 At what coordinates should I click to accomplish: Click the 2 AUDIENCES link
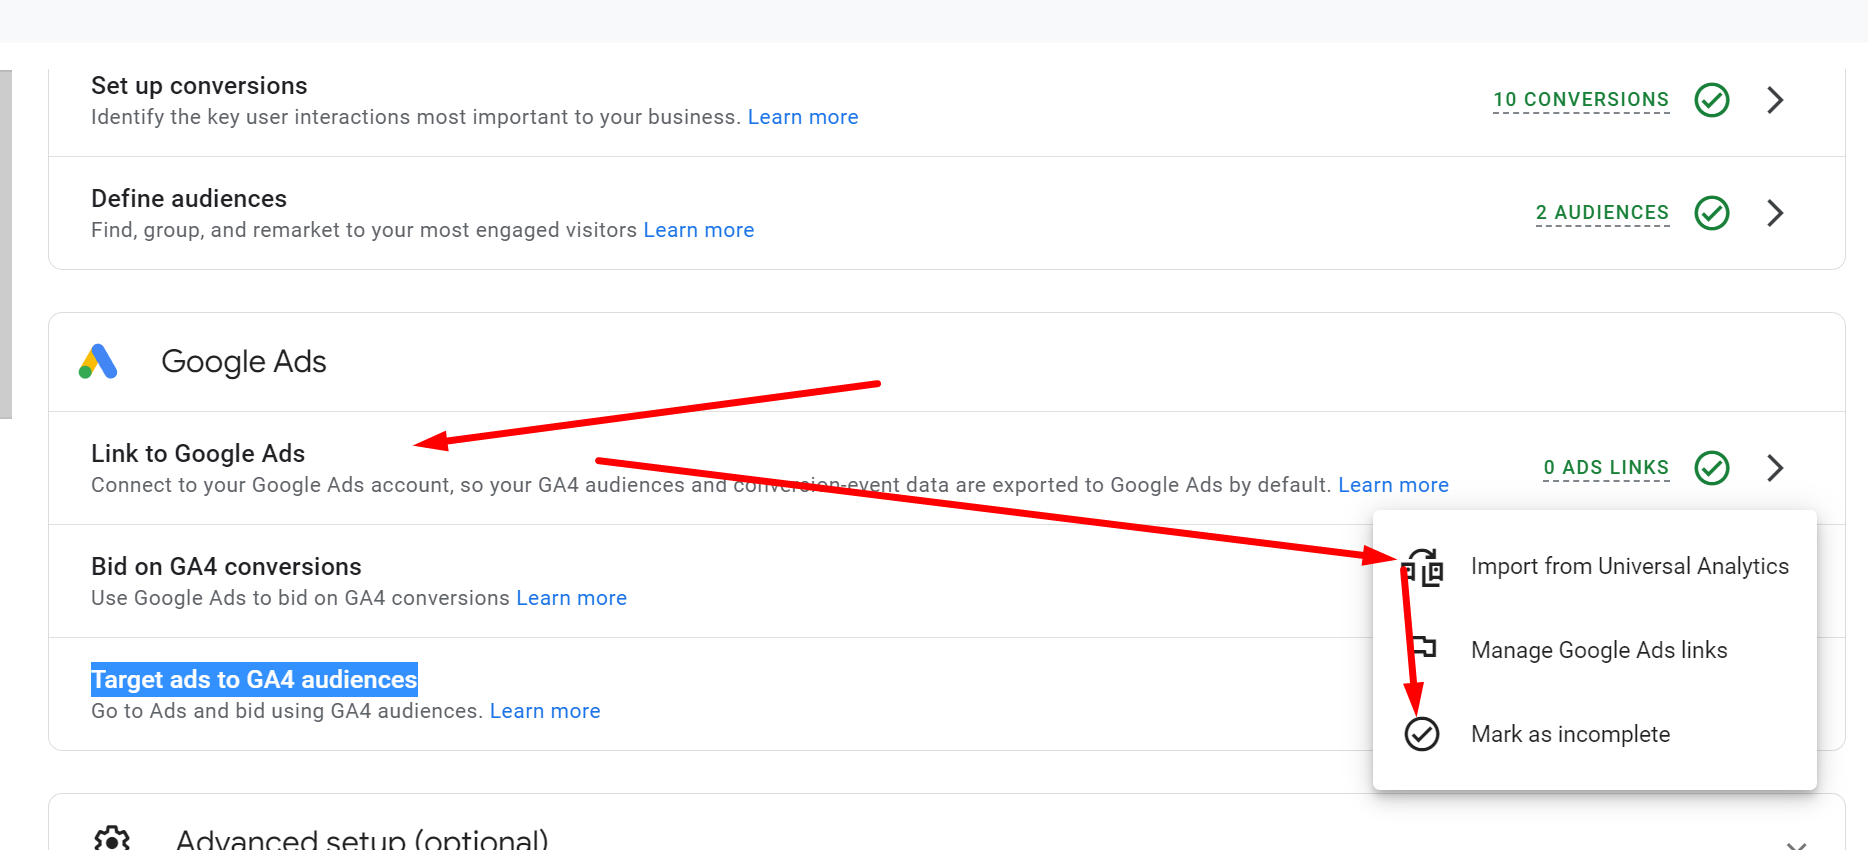(x=1602, y=213)
